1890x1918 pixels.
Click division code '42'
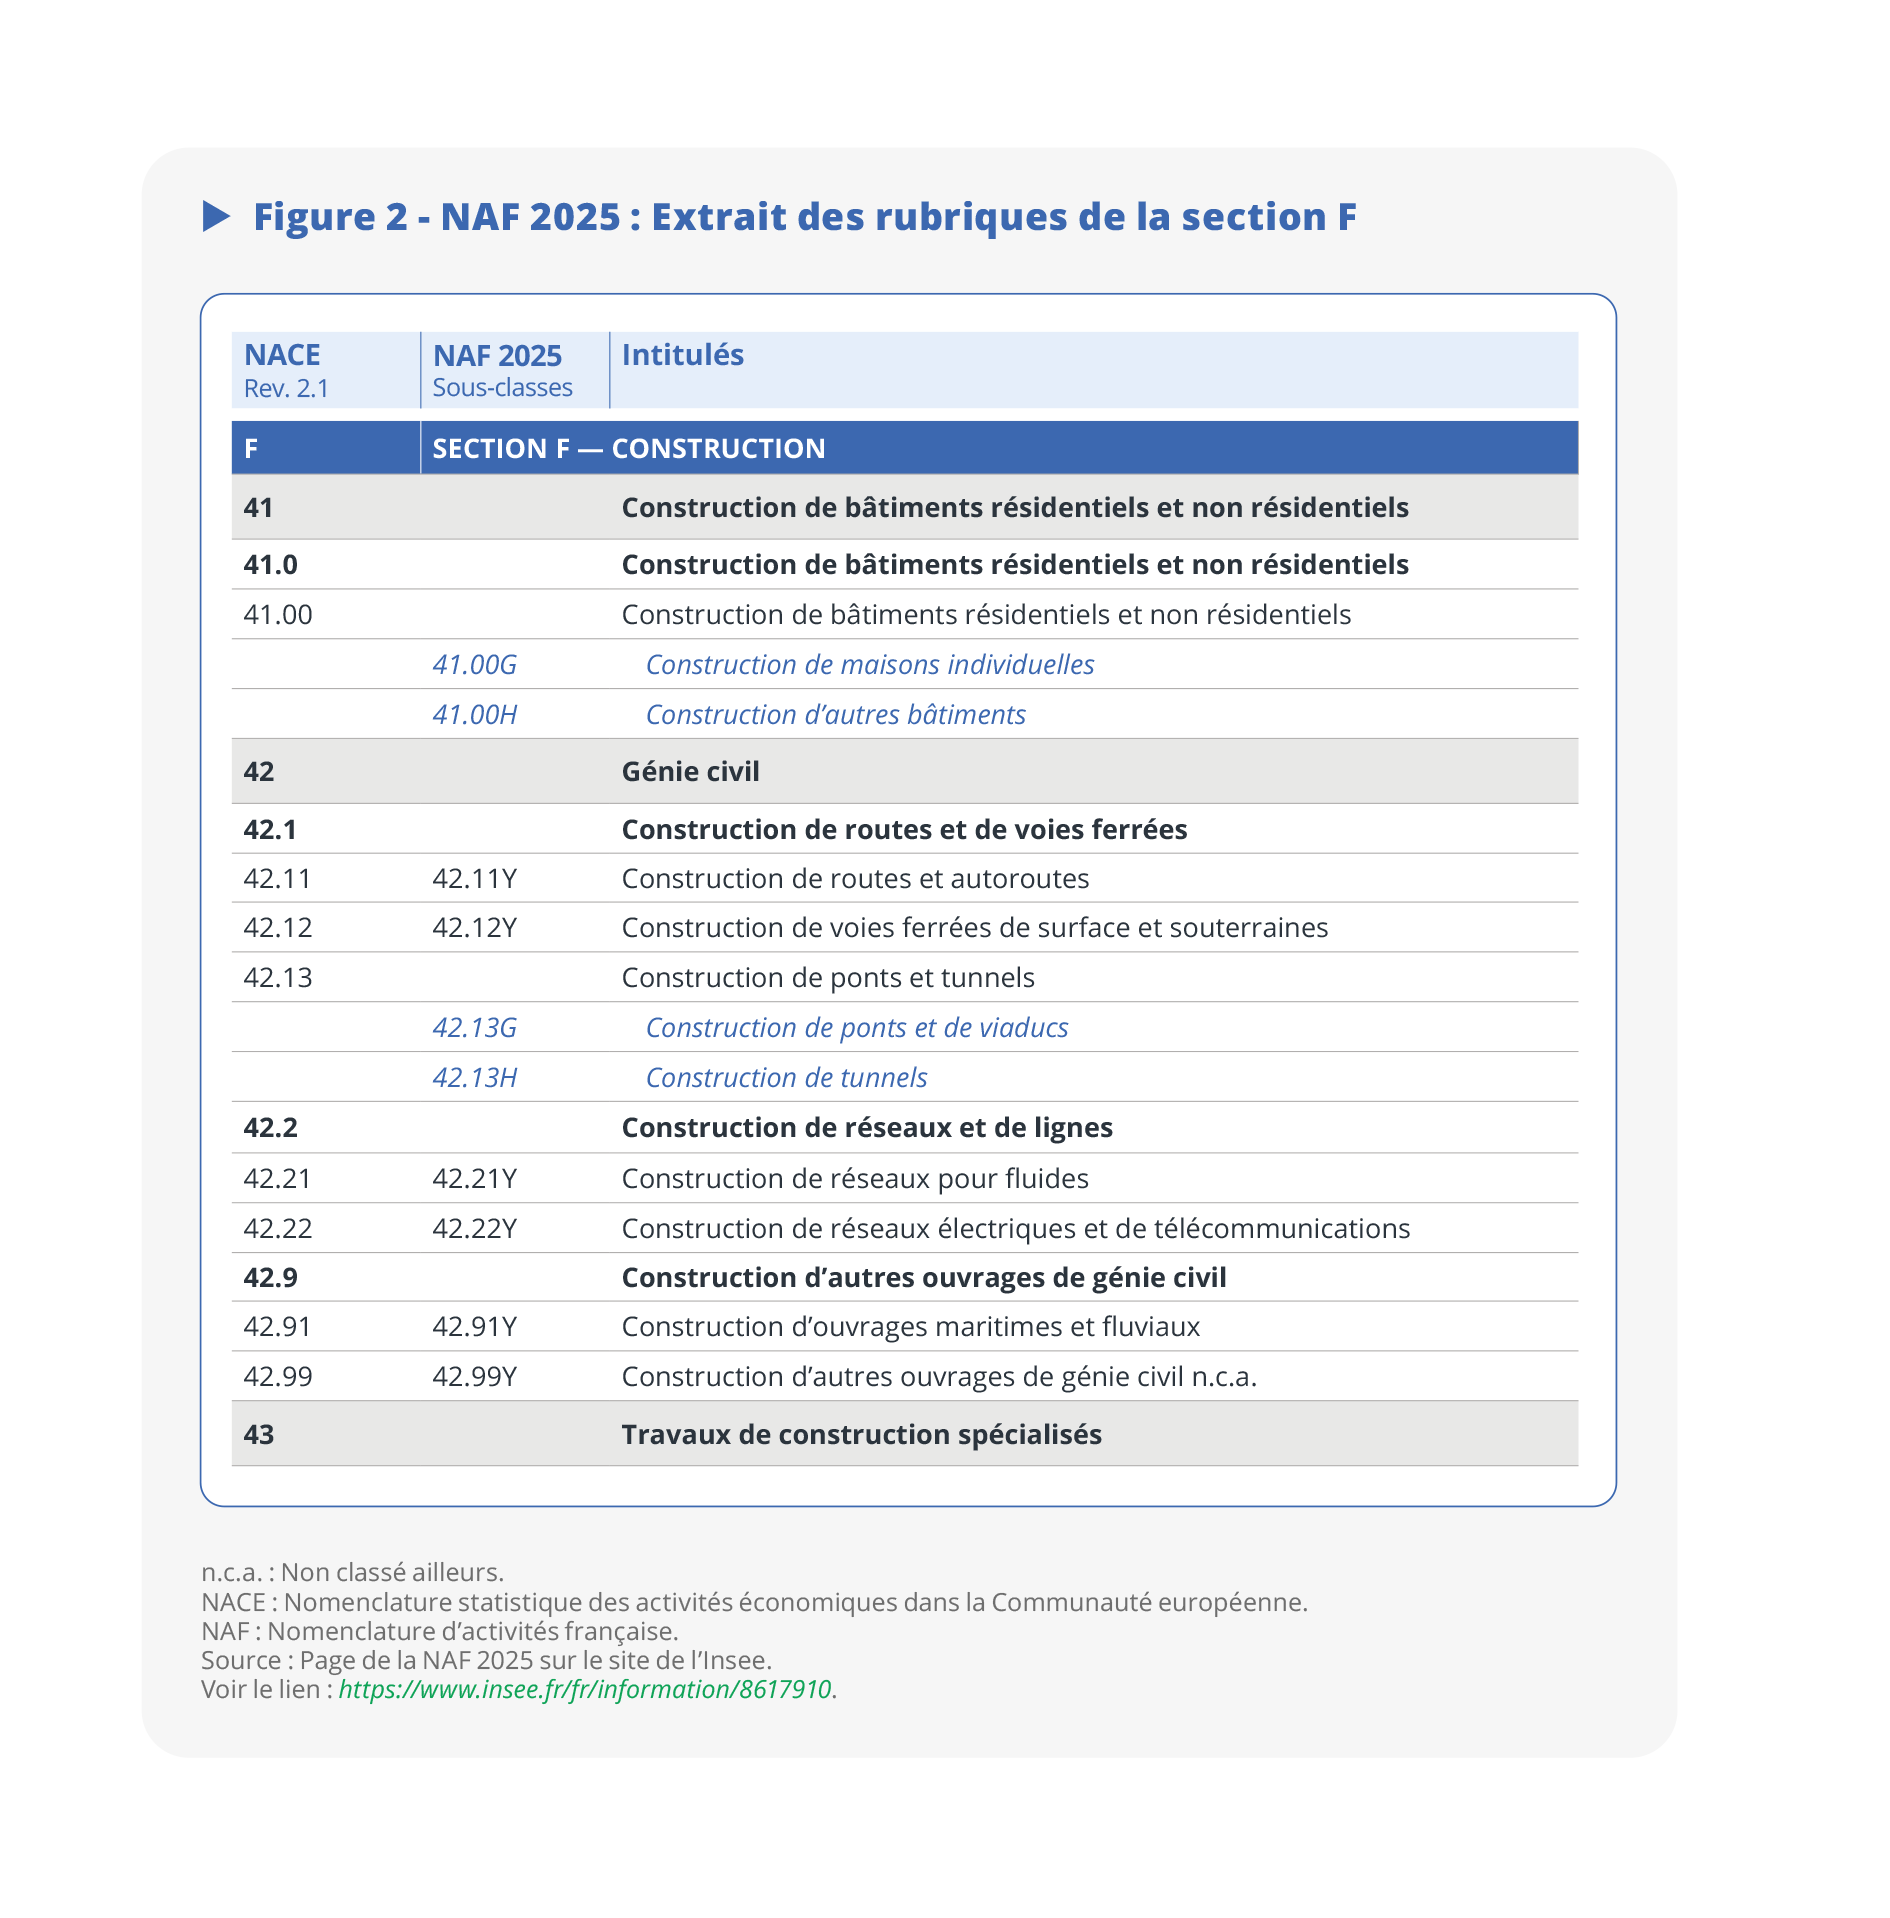tap(259, 771)
